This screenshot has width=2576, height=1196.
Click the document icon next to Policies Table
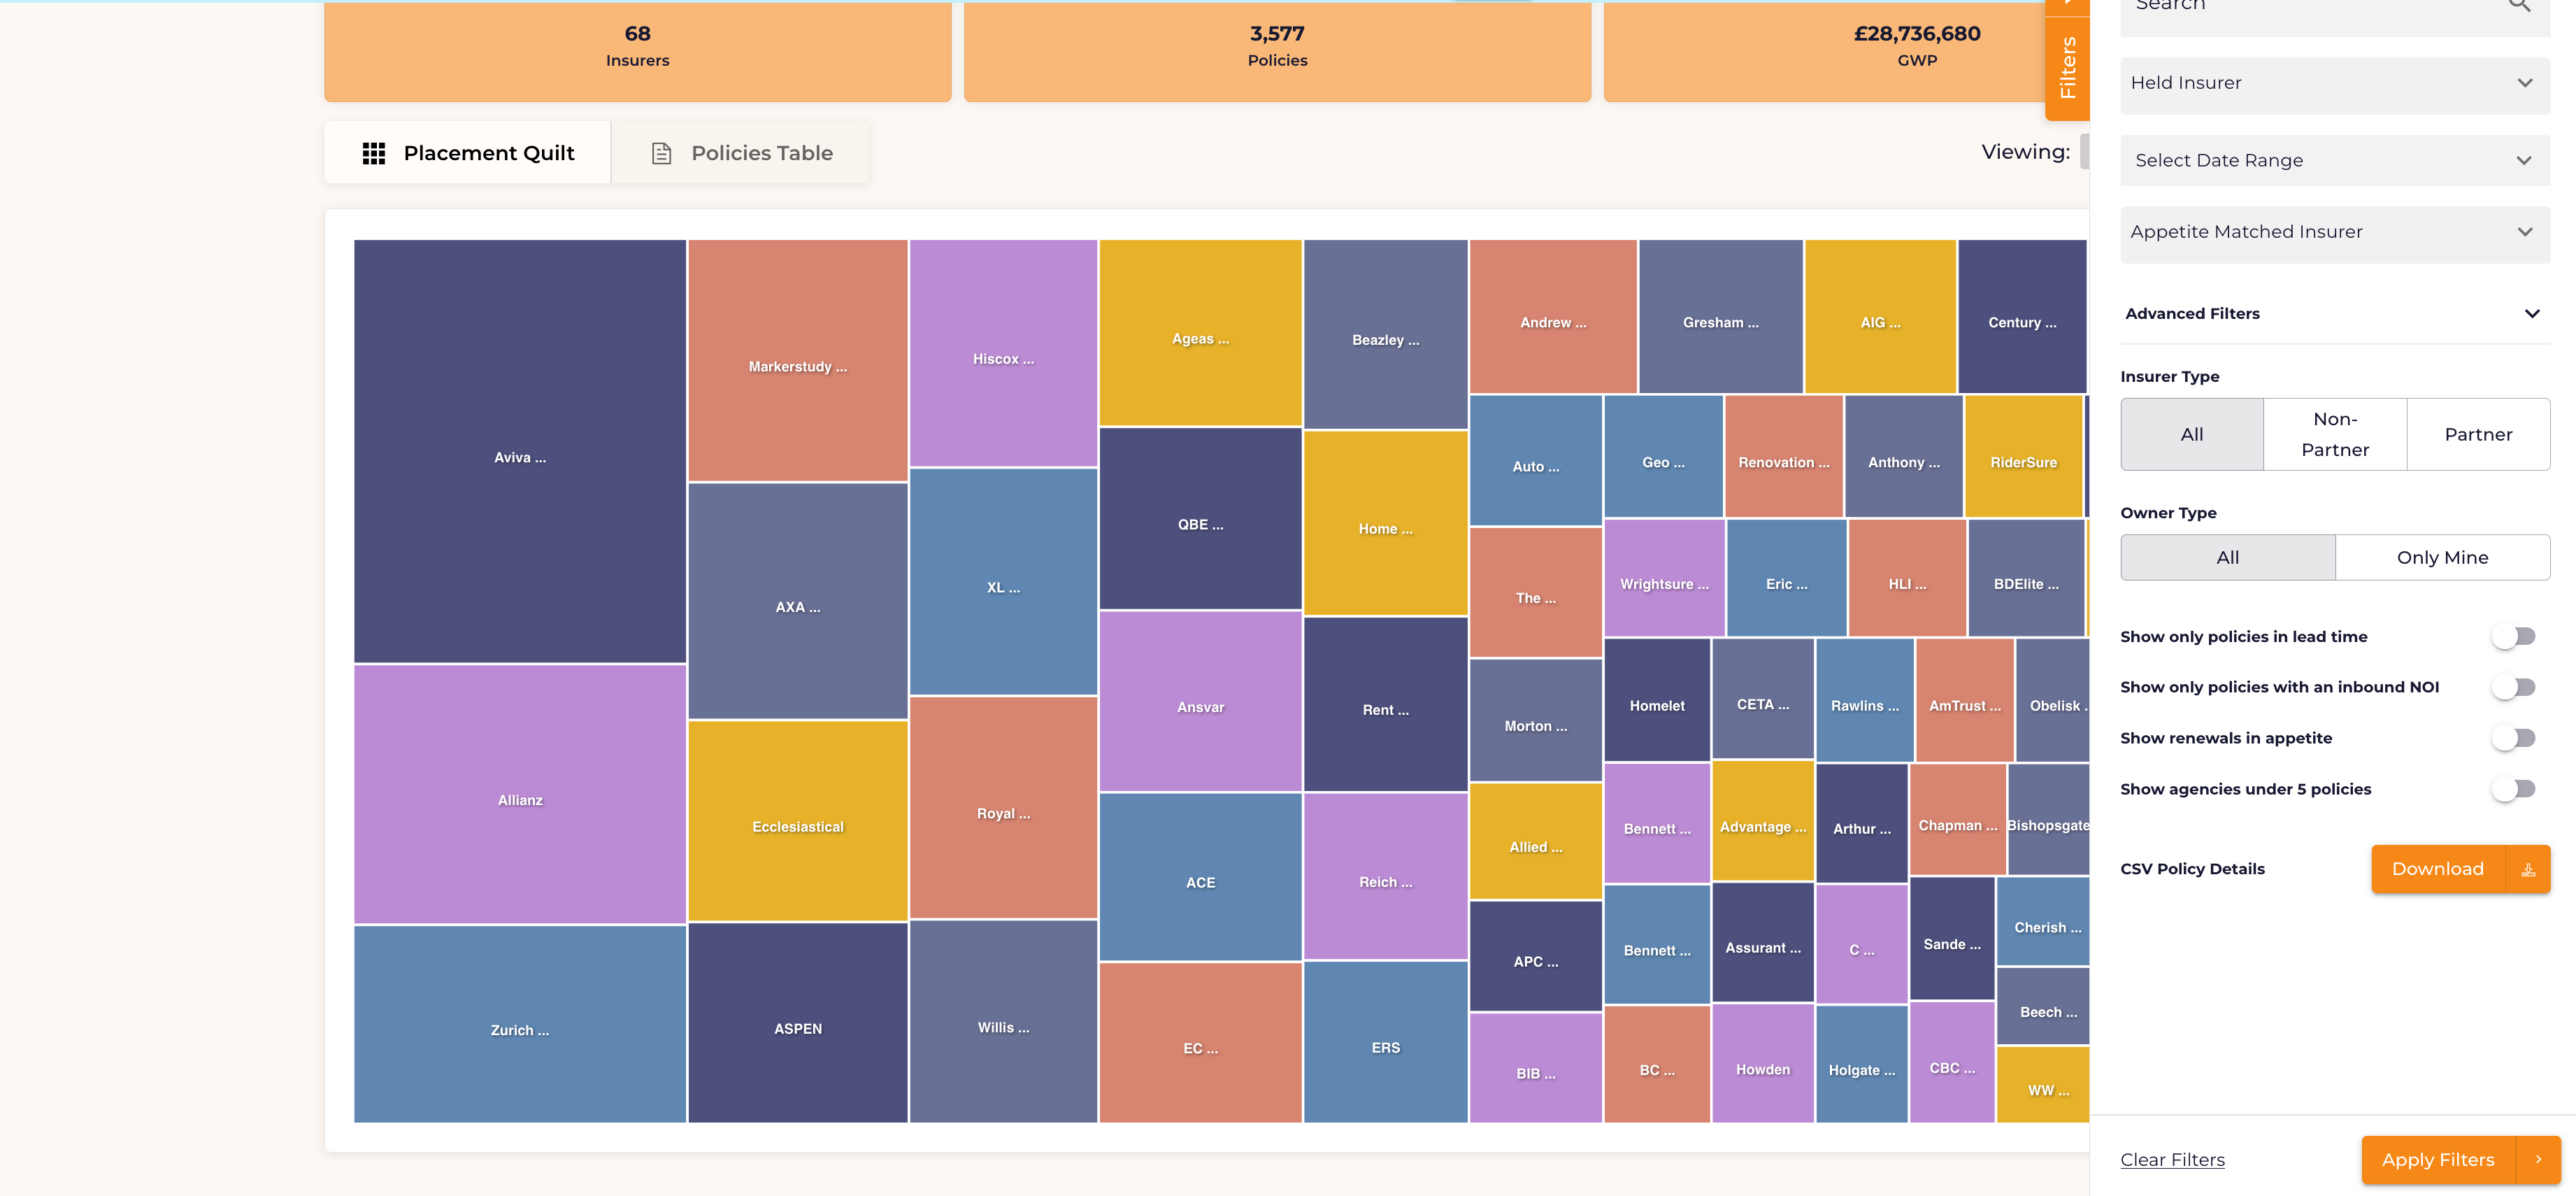[660, 151]
